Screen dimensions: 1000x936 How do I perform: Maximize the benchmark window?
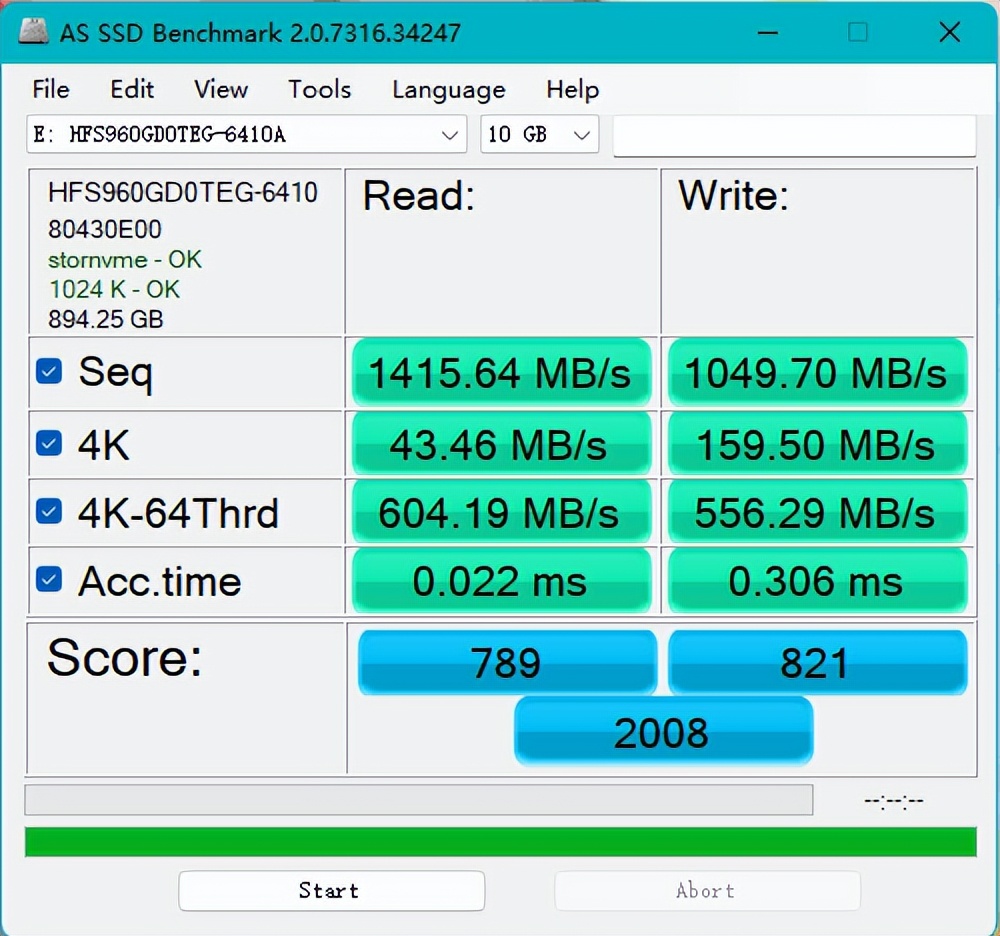(857, 32)
